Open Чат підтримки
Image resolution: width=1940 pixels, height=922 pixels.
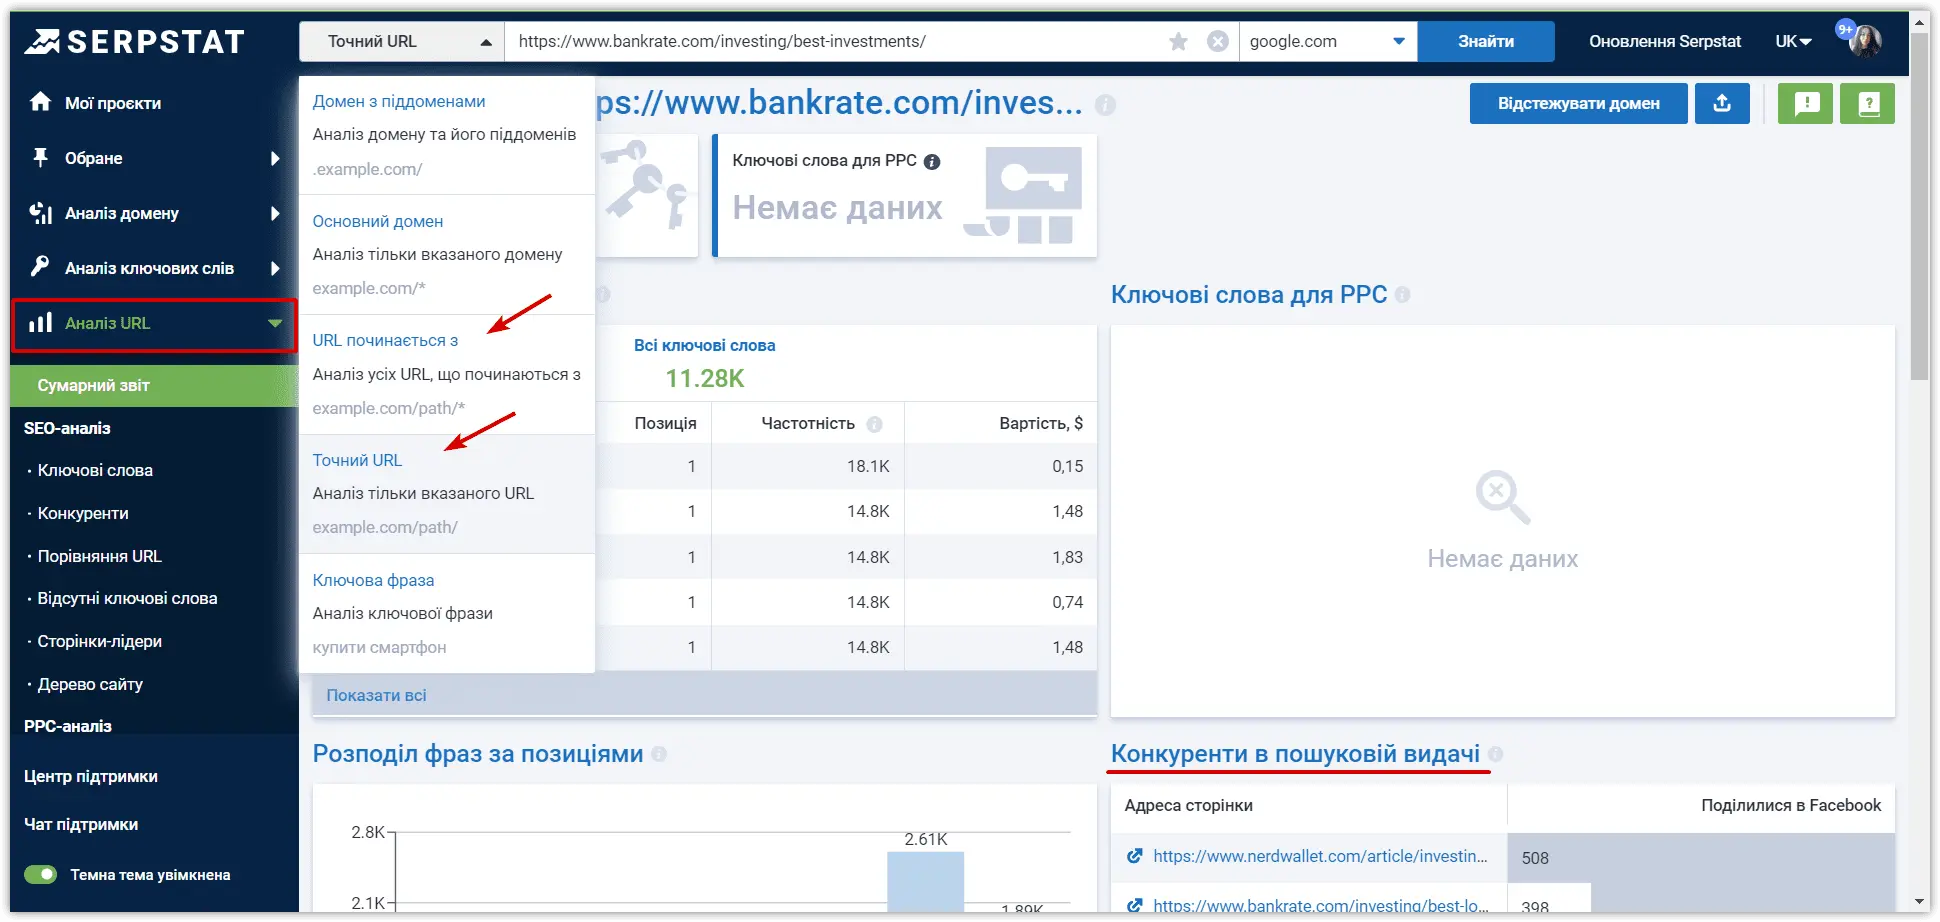coord(81,824)
